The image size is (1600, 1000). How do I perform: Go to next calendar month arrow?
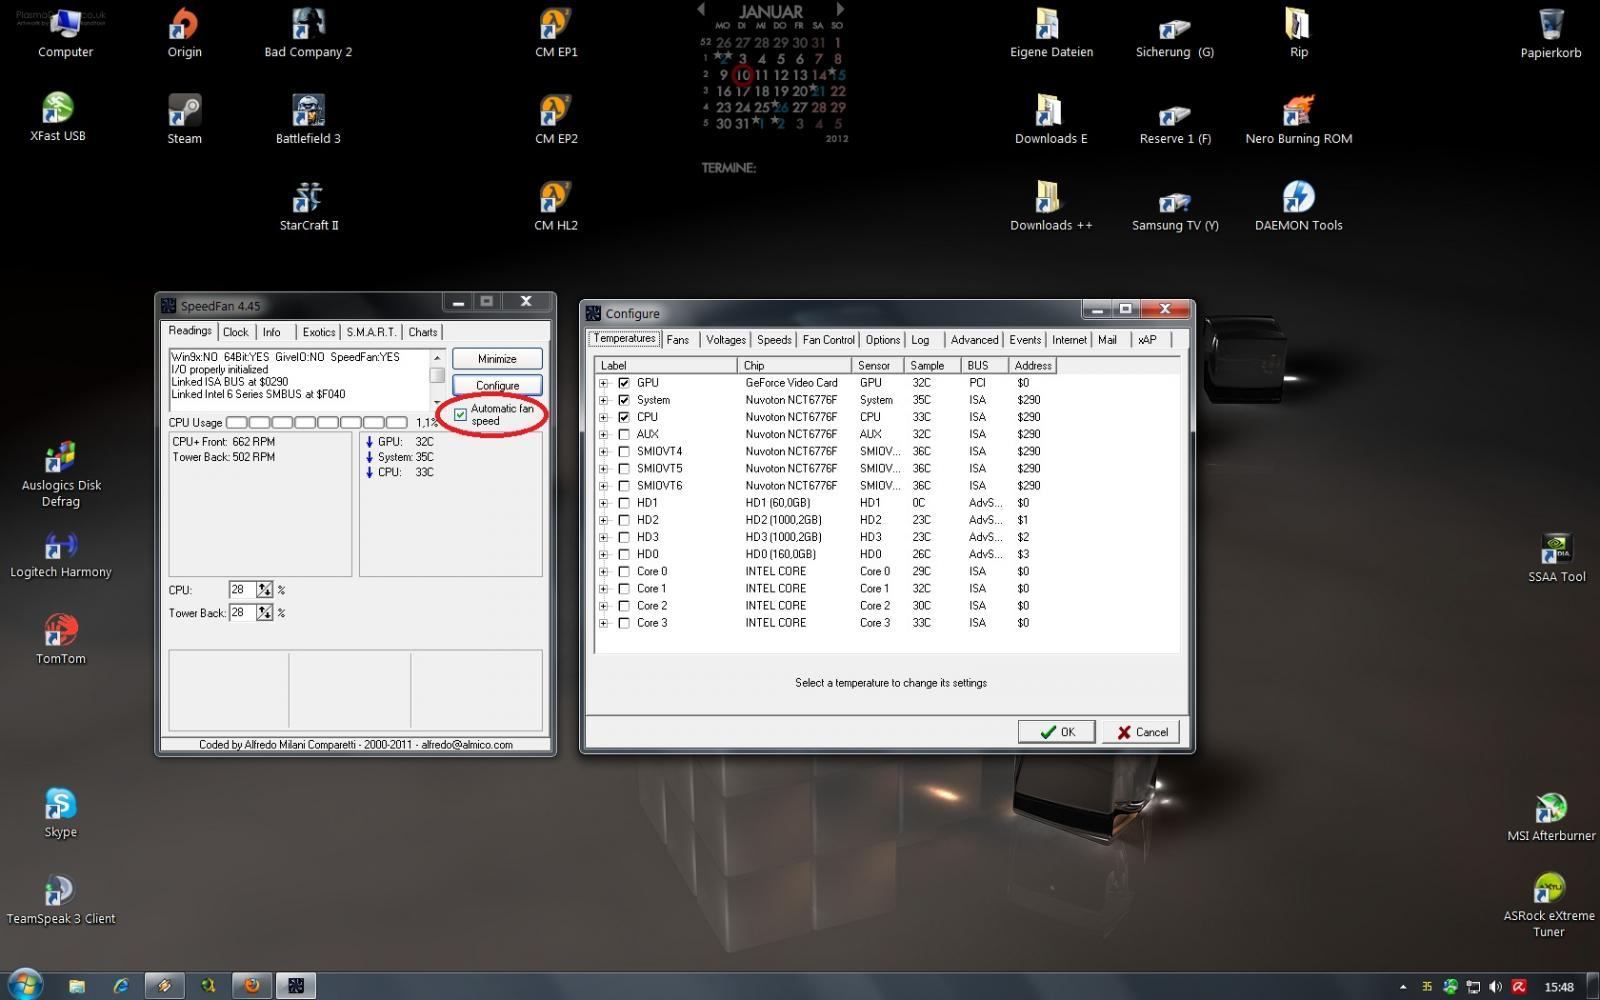839,9
